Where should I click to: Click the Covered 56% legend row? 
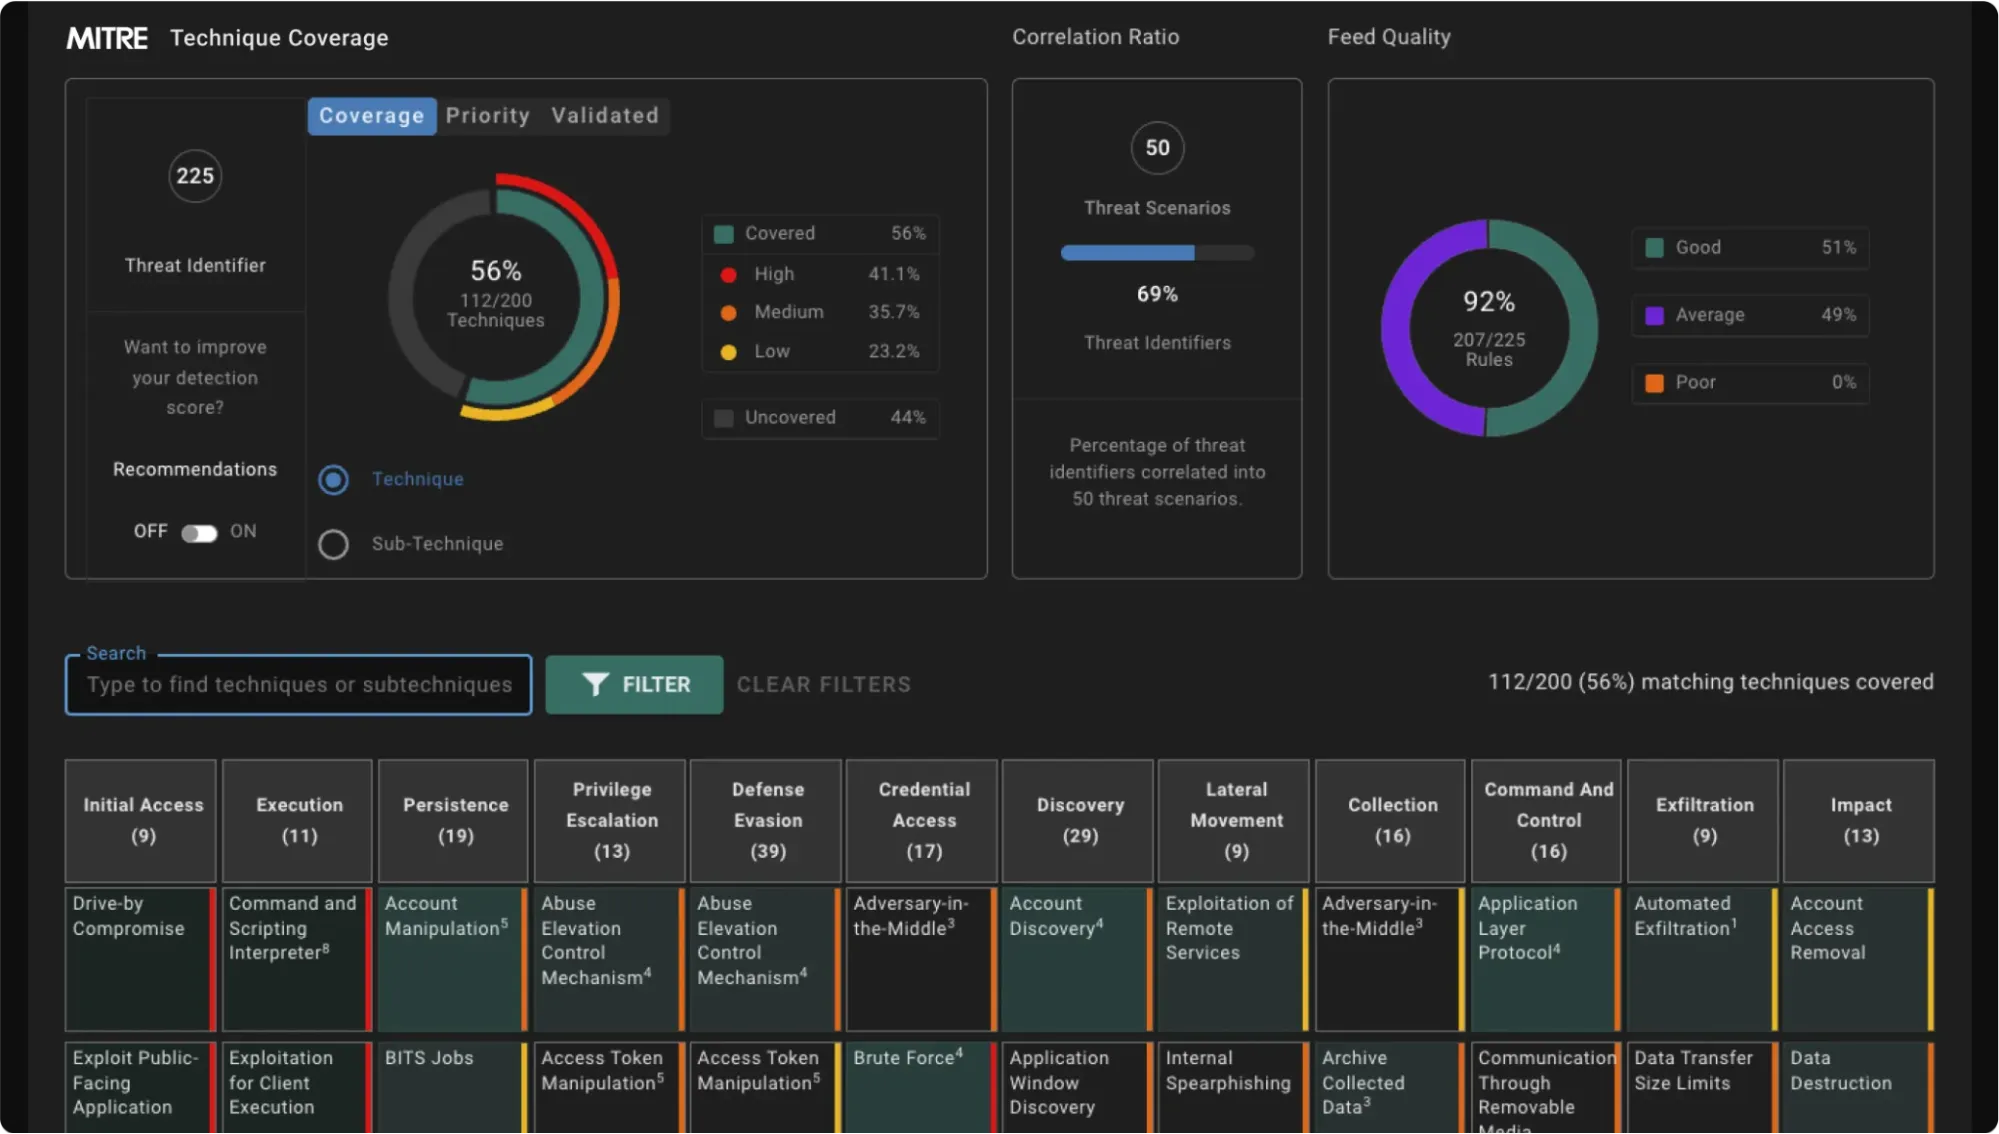pos(820,234)
